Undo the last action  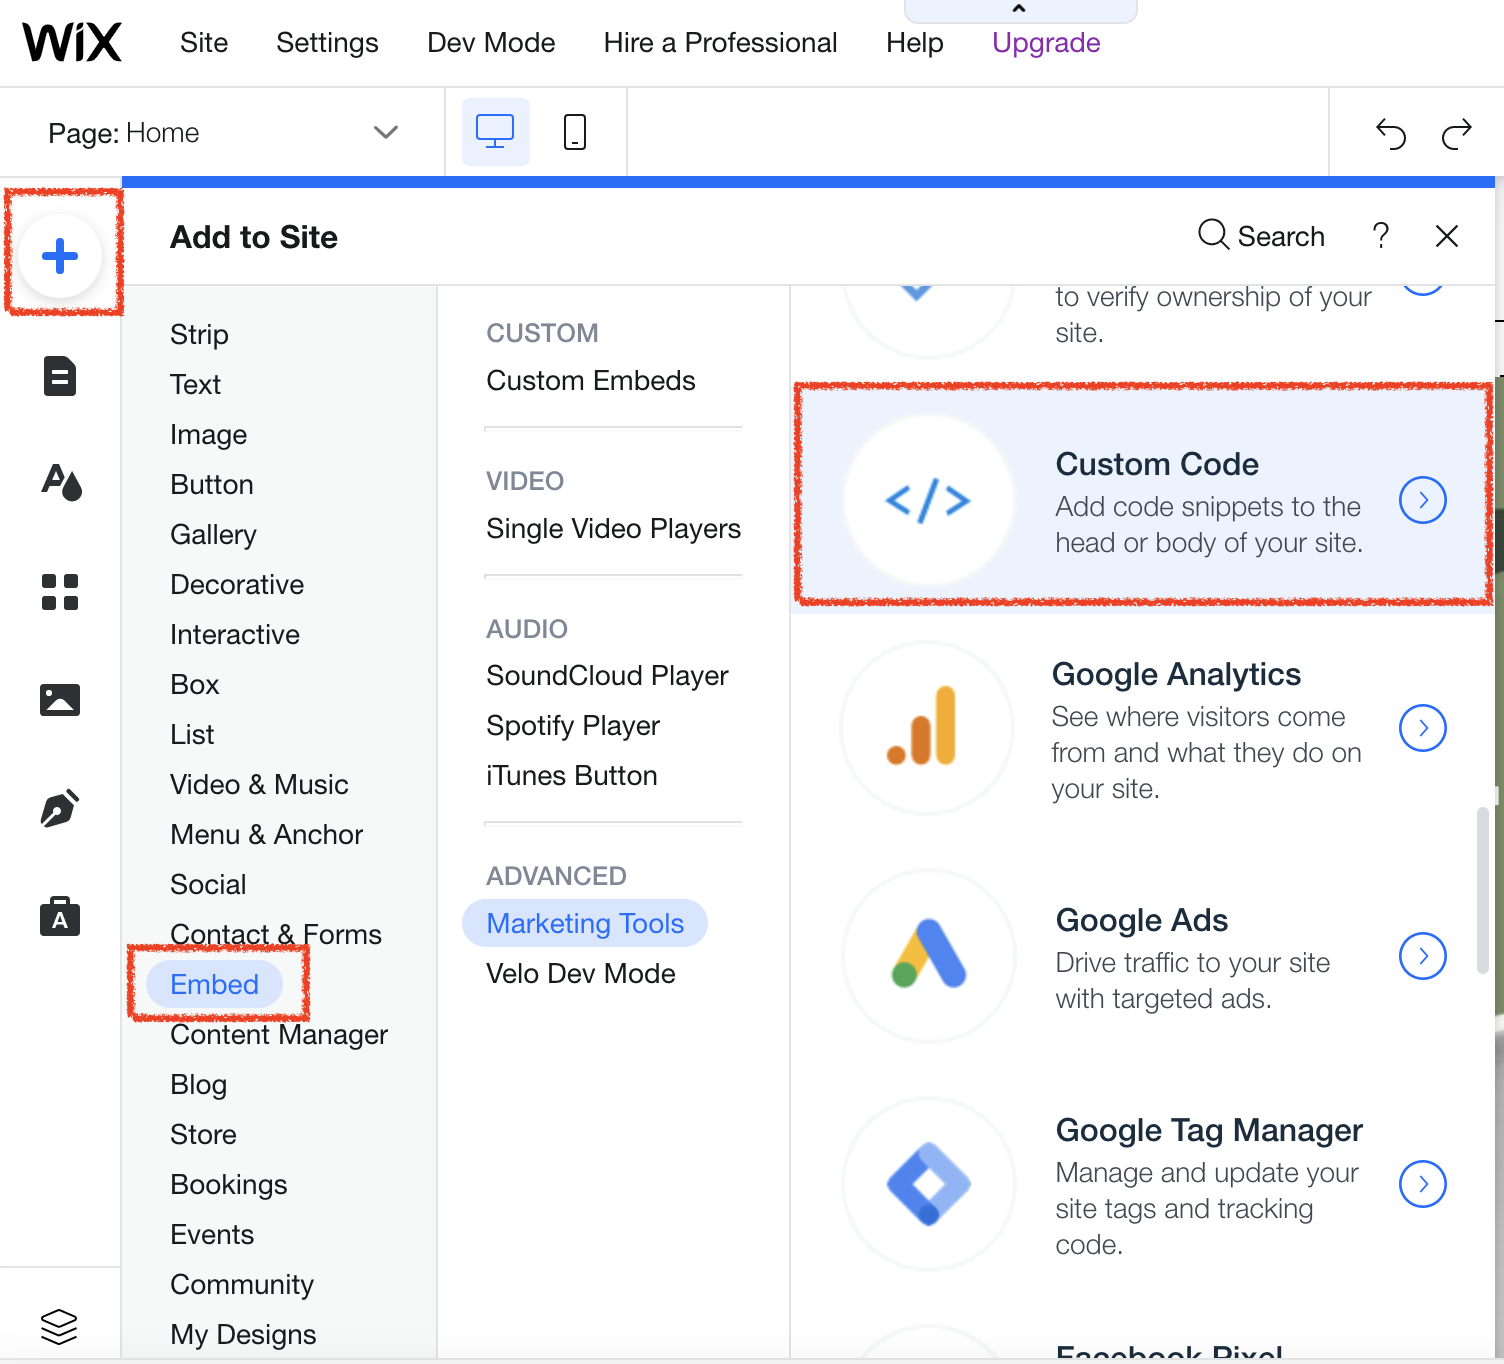(1391, 133)
